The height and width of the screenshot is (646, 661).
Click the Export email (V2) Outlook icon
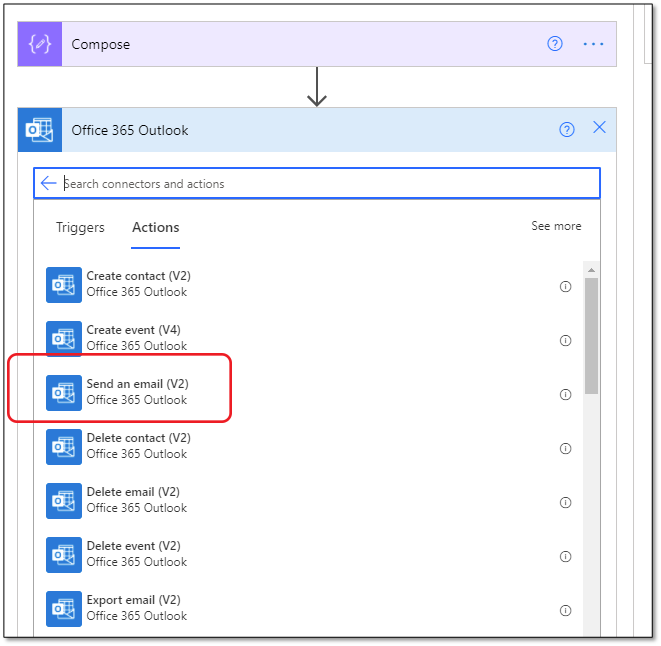[64, 609]
